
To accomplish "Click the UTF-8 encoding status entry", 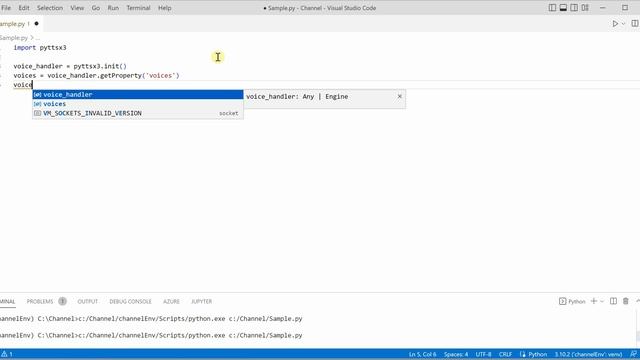I will click(484, 354).
